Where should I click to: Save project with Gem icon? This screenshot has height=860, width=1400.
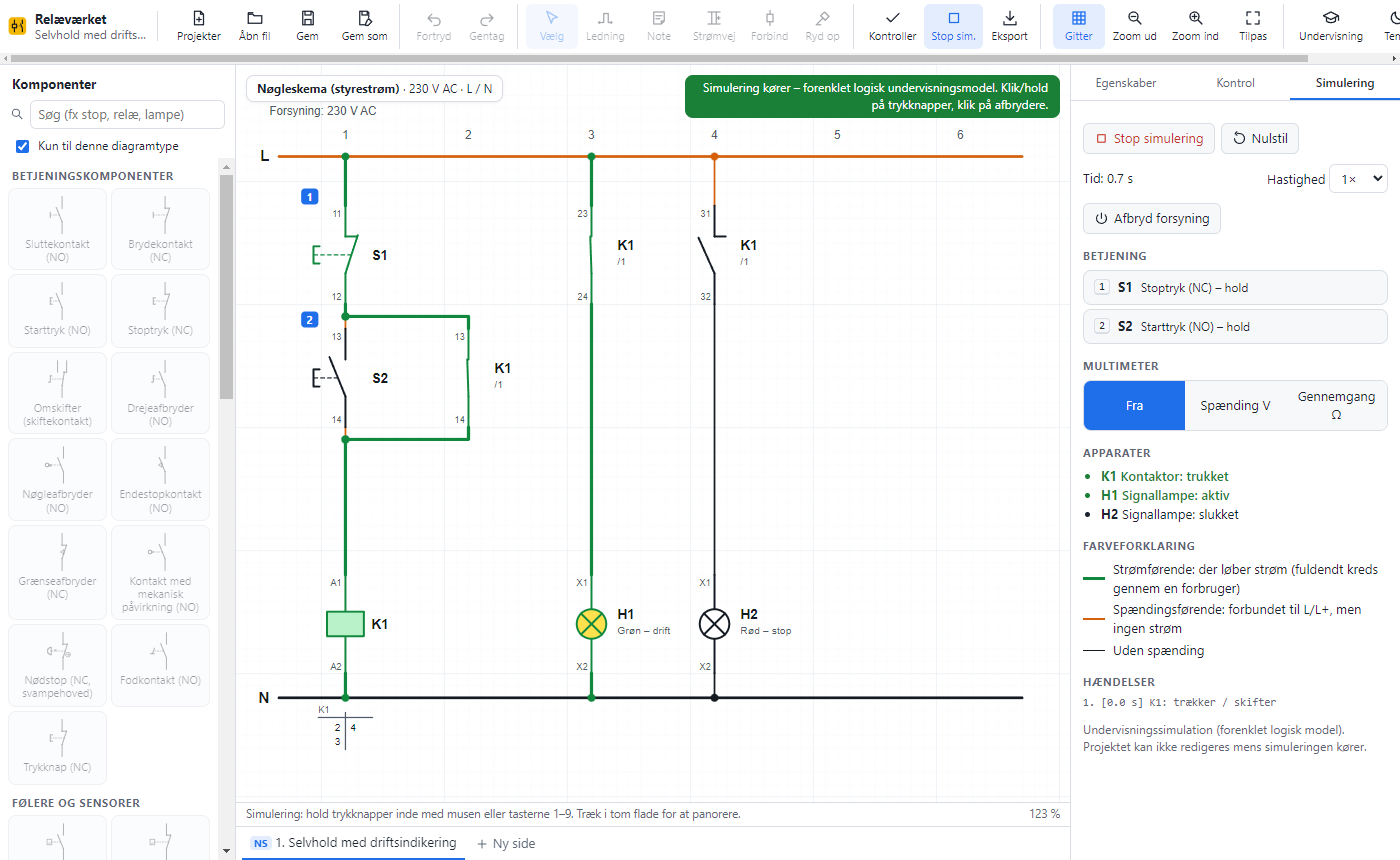(308, 18)
